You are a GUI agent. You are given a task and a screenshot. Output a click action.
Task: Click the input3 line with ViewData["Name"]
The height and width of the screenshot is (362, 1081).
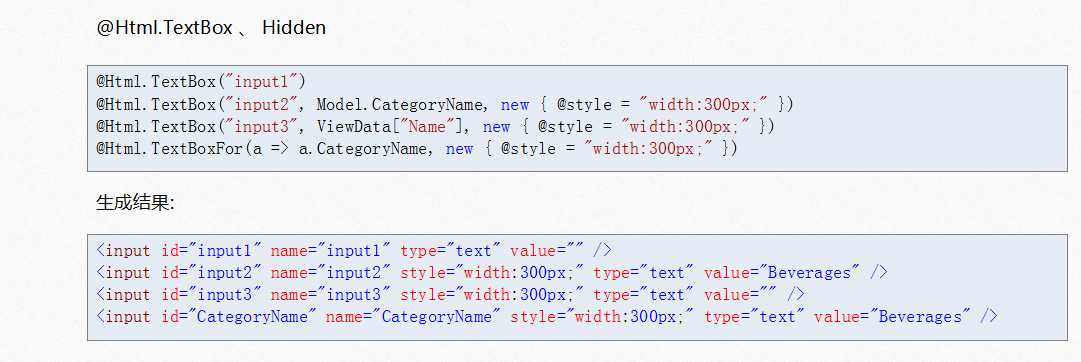click(436, 126)
